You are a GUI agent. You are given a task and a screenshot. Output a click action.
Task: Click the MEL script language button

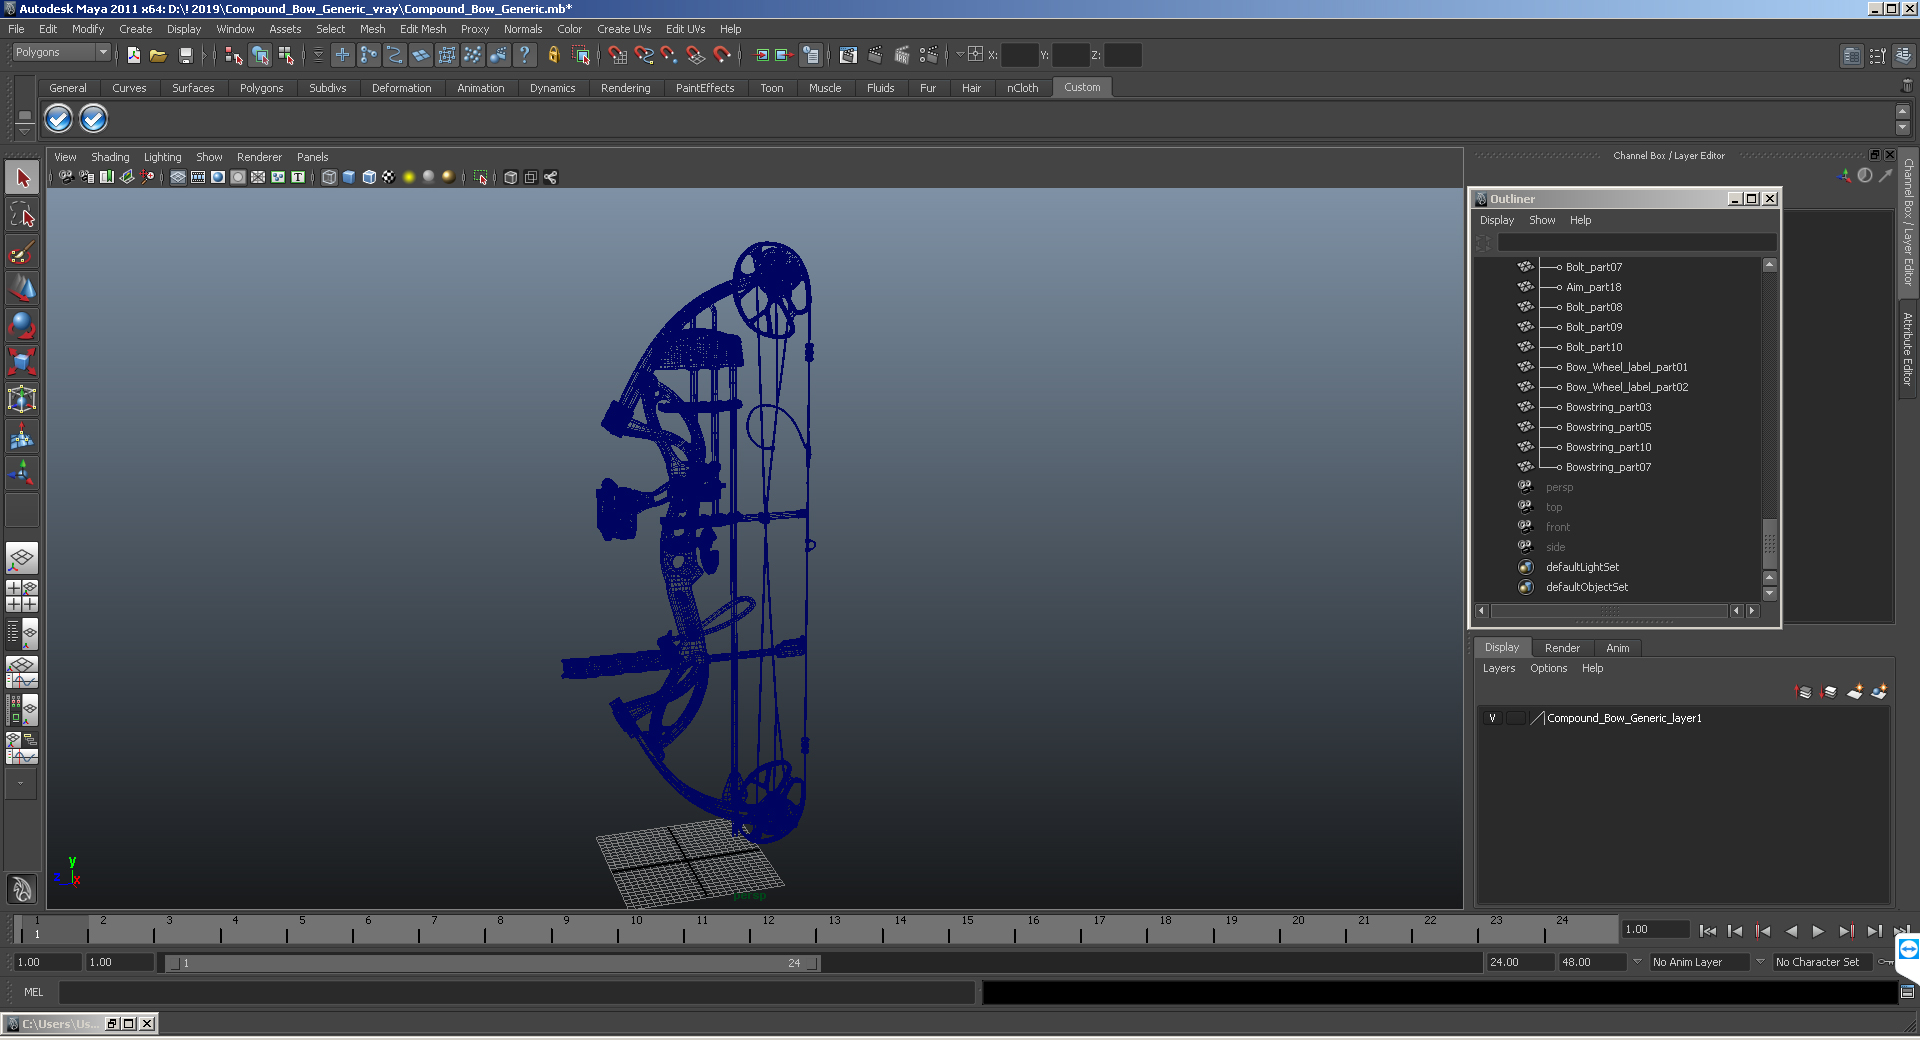34,992
